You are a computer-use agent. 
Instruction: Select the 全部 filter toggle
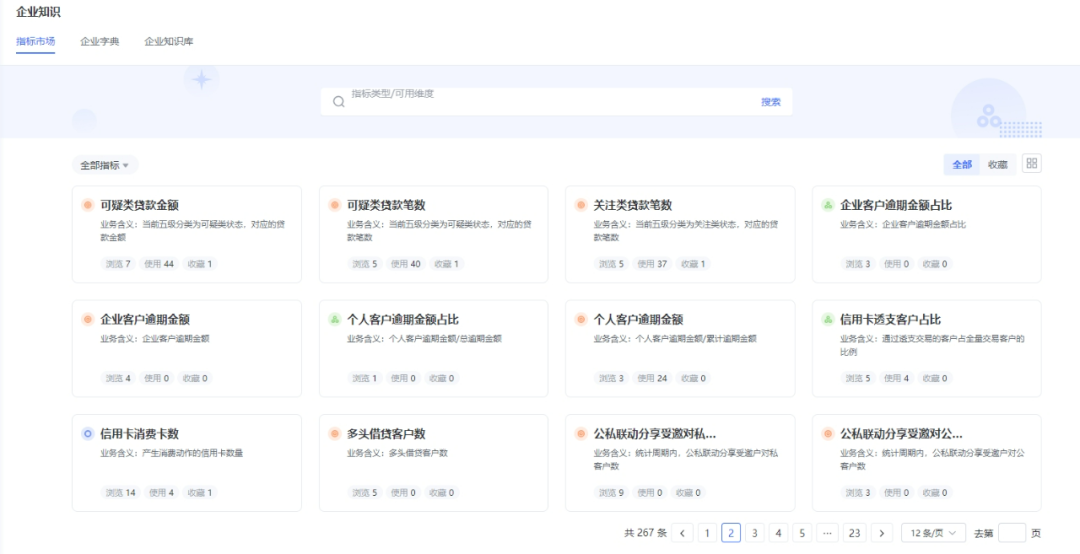click(961, 165)
